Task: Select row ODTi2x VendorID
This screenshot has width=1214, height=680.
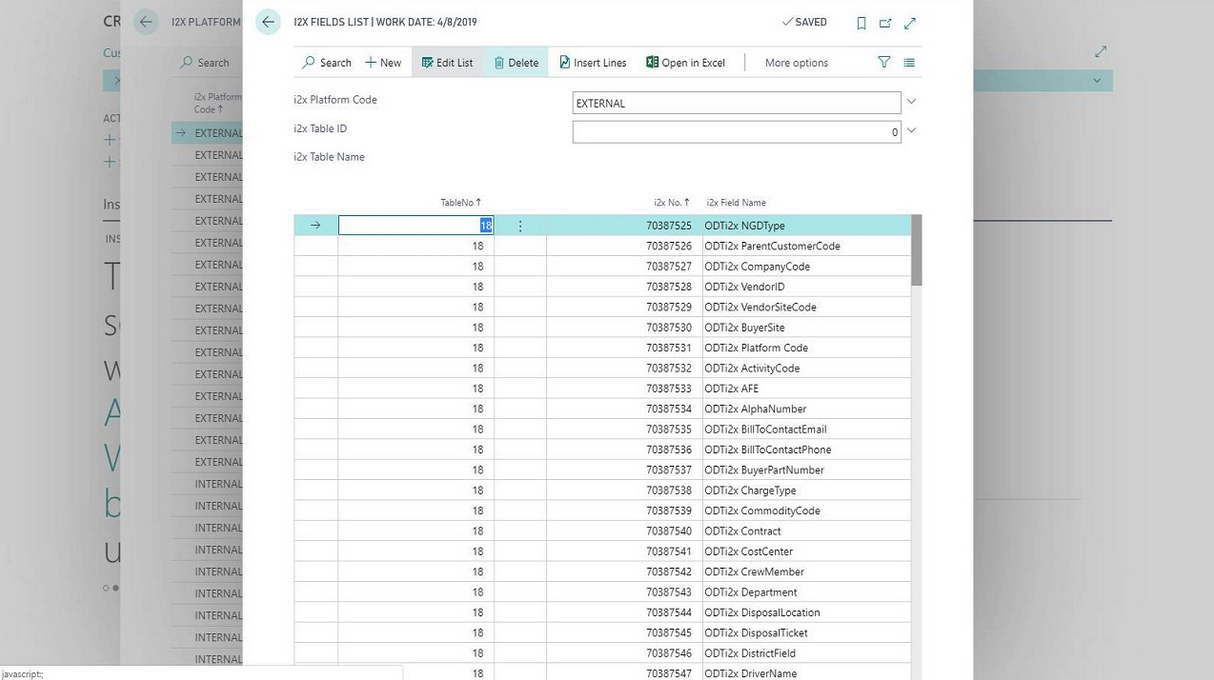Action: click(602, 287)
